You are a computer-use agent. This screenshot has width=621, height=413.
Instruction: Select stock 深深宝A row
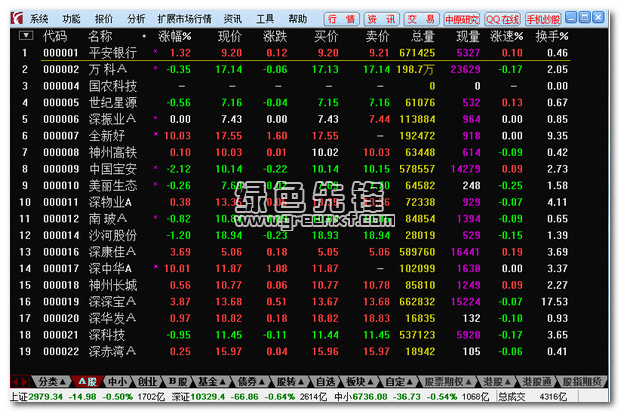[293, 302]
